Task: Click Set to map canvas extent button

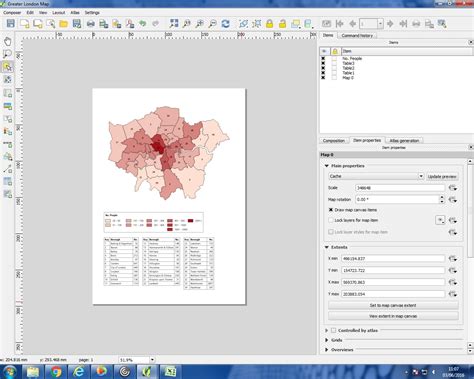Action: (393, 305)
